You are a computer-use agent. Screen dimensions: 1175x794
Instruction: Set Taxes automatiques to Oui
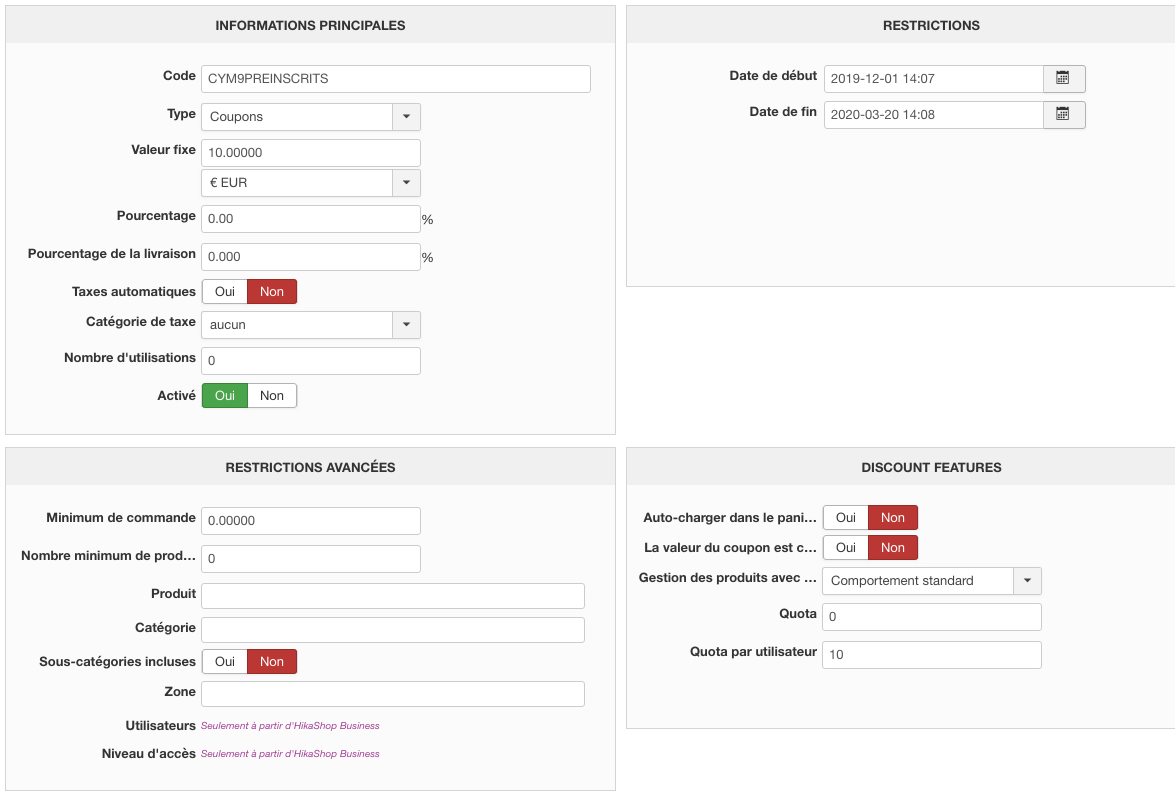(225, 292)
